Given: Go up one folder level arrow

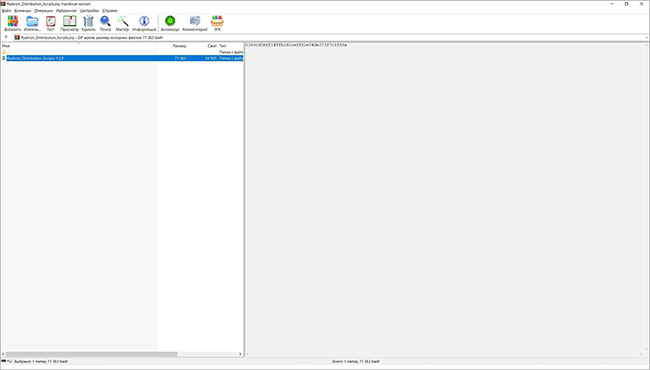Looking at the screenshot, I should (x=6, y=37).
